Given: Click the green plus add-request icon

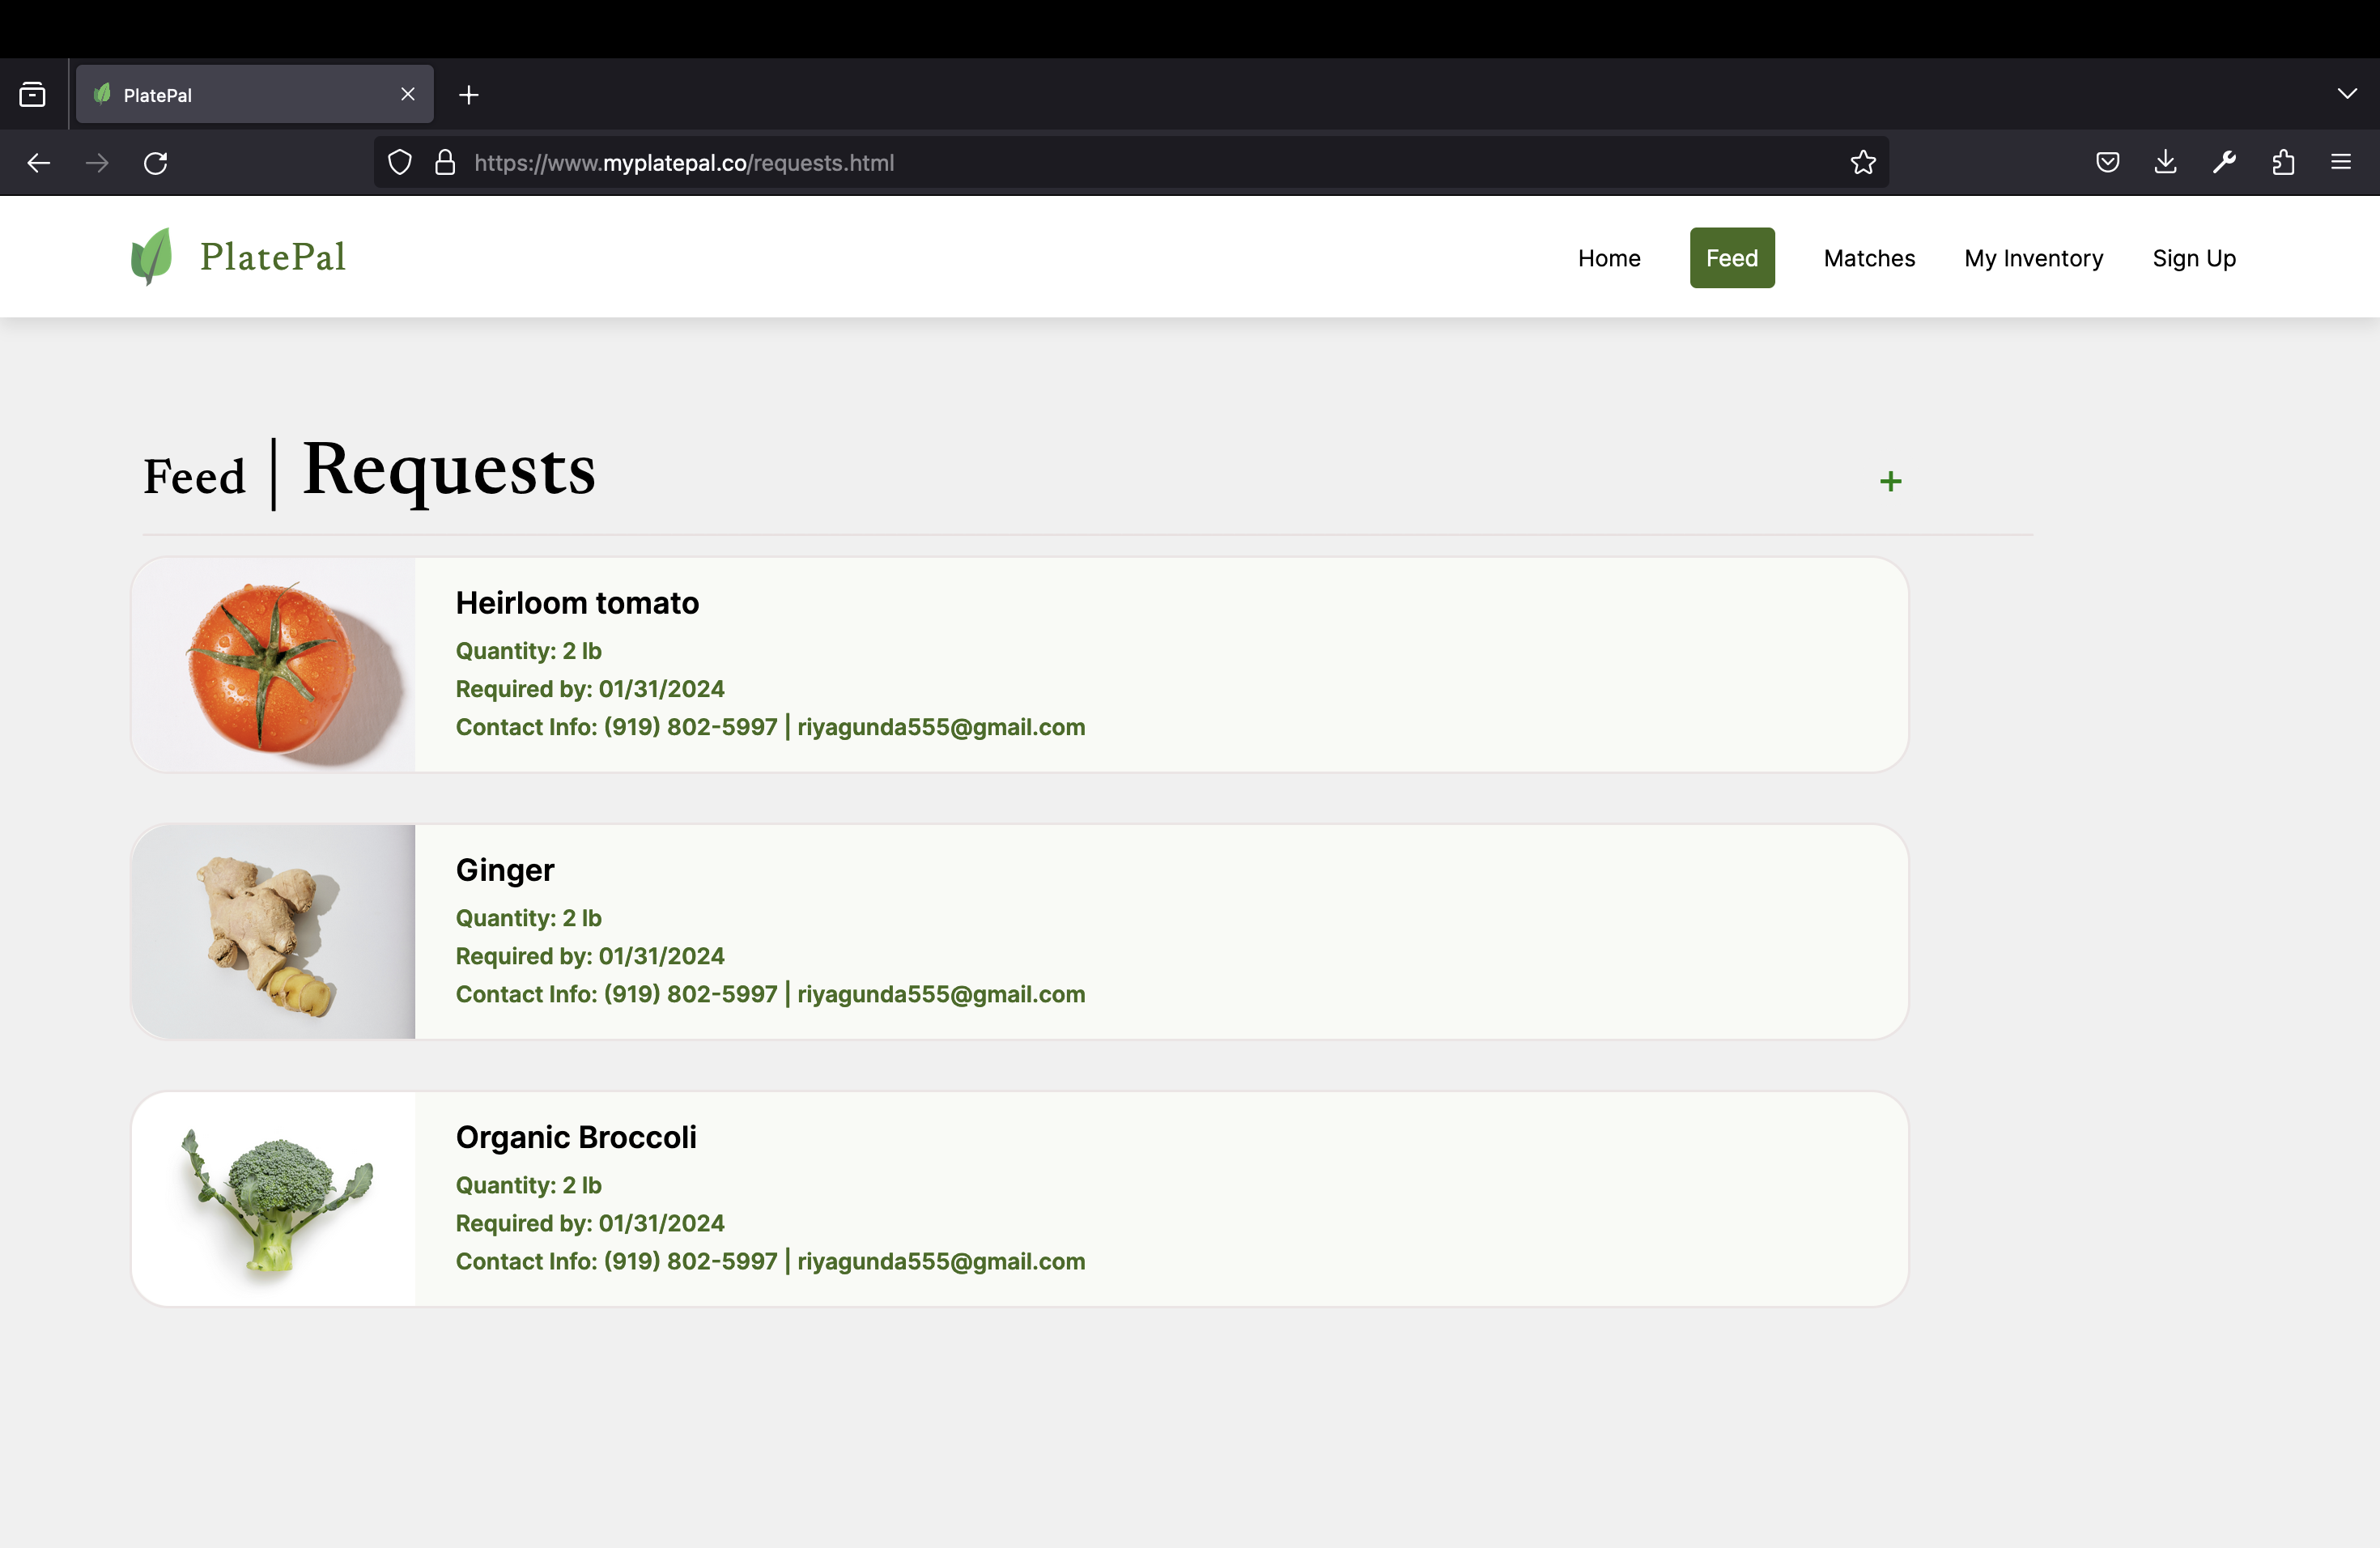Looking at the screenshot, I should pos(1890,481).
